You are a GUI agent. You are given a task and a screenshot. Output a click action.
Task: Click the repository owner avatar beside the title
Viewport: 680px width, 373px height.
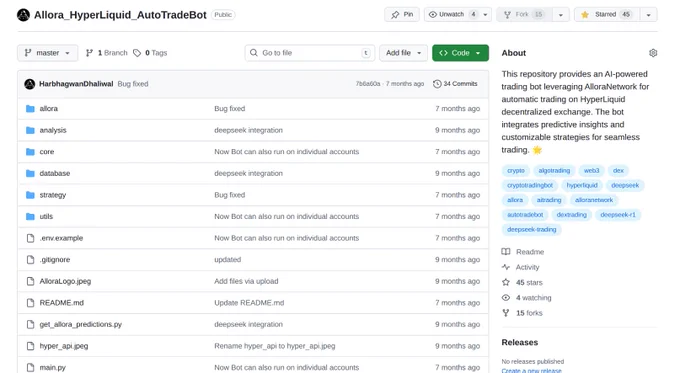[x=23, y=15]
